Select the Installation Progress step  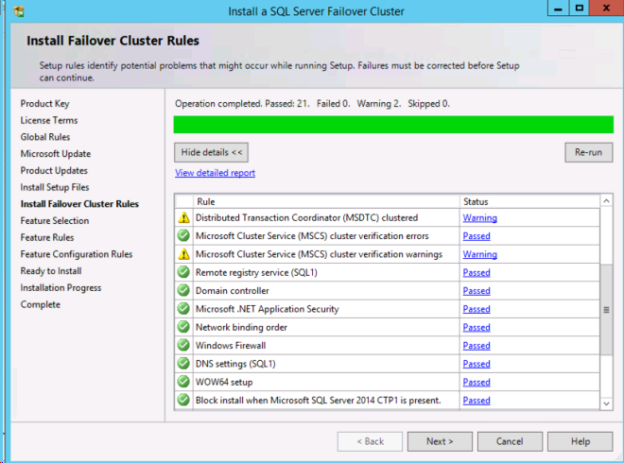pos(61,287)
